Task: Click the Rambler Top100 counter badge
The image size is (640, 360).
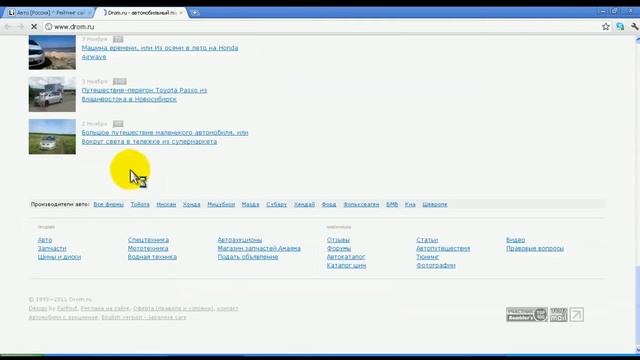Action: [x=527, y=315]
